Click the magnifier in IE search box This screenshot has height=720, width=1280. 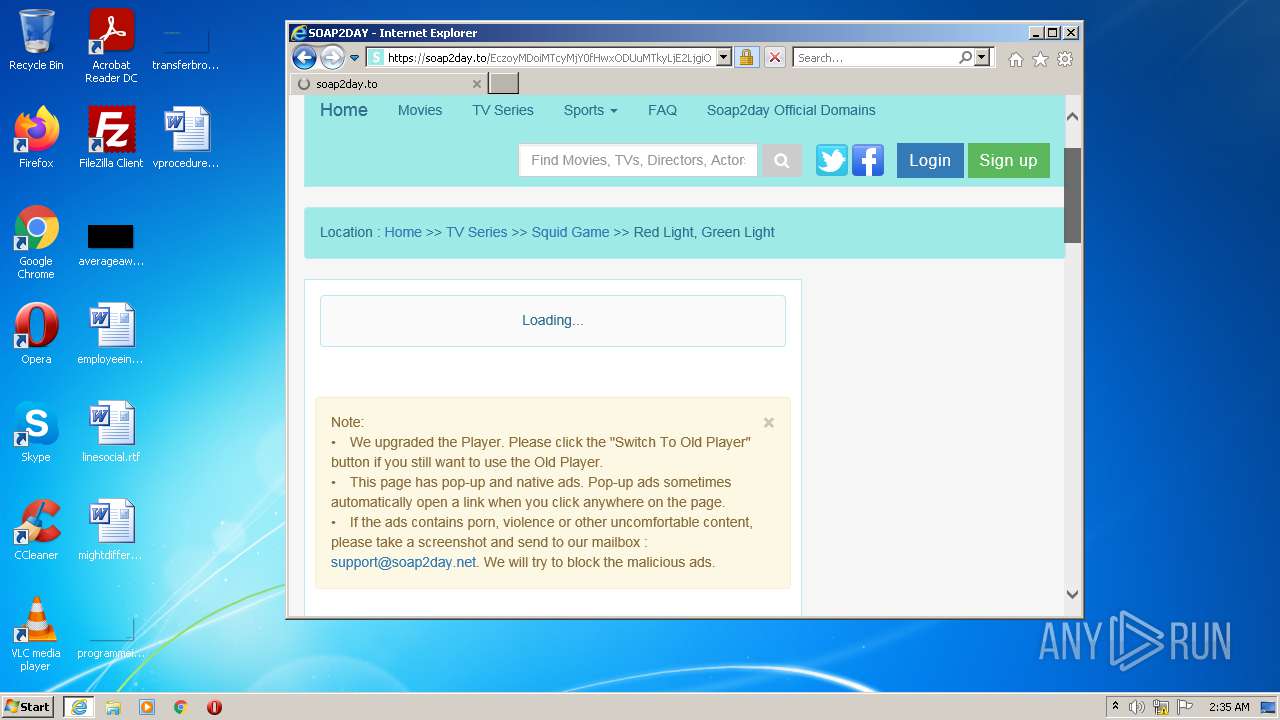point(965,58)
